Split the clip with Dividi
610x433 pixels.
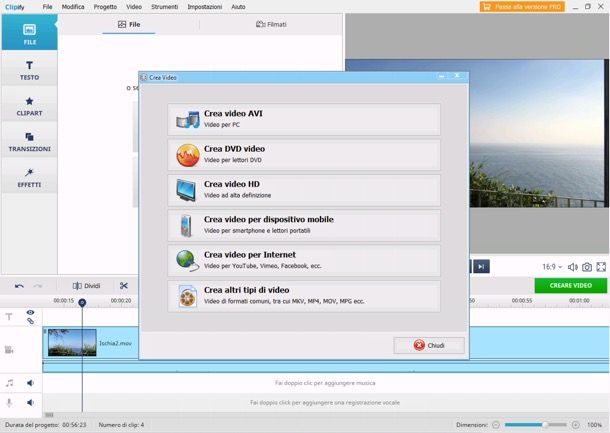(86, 286)
